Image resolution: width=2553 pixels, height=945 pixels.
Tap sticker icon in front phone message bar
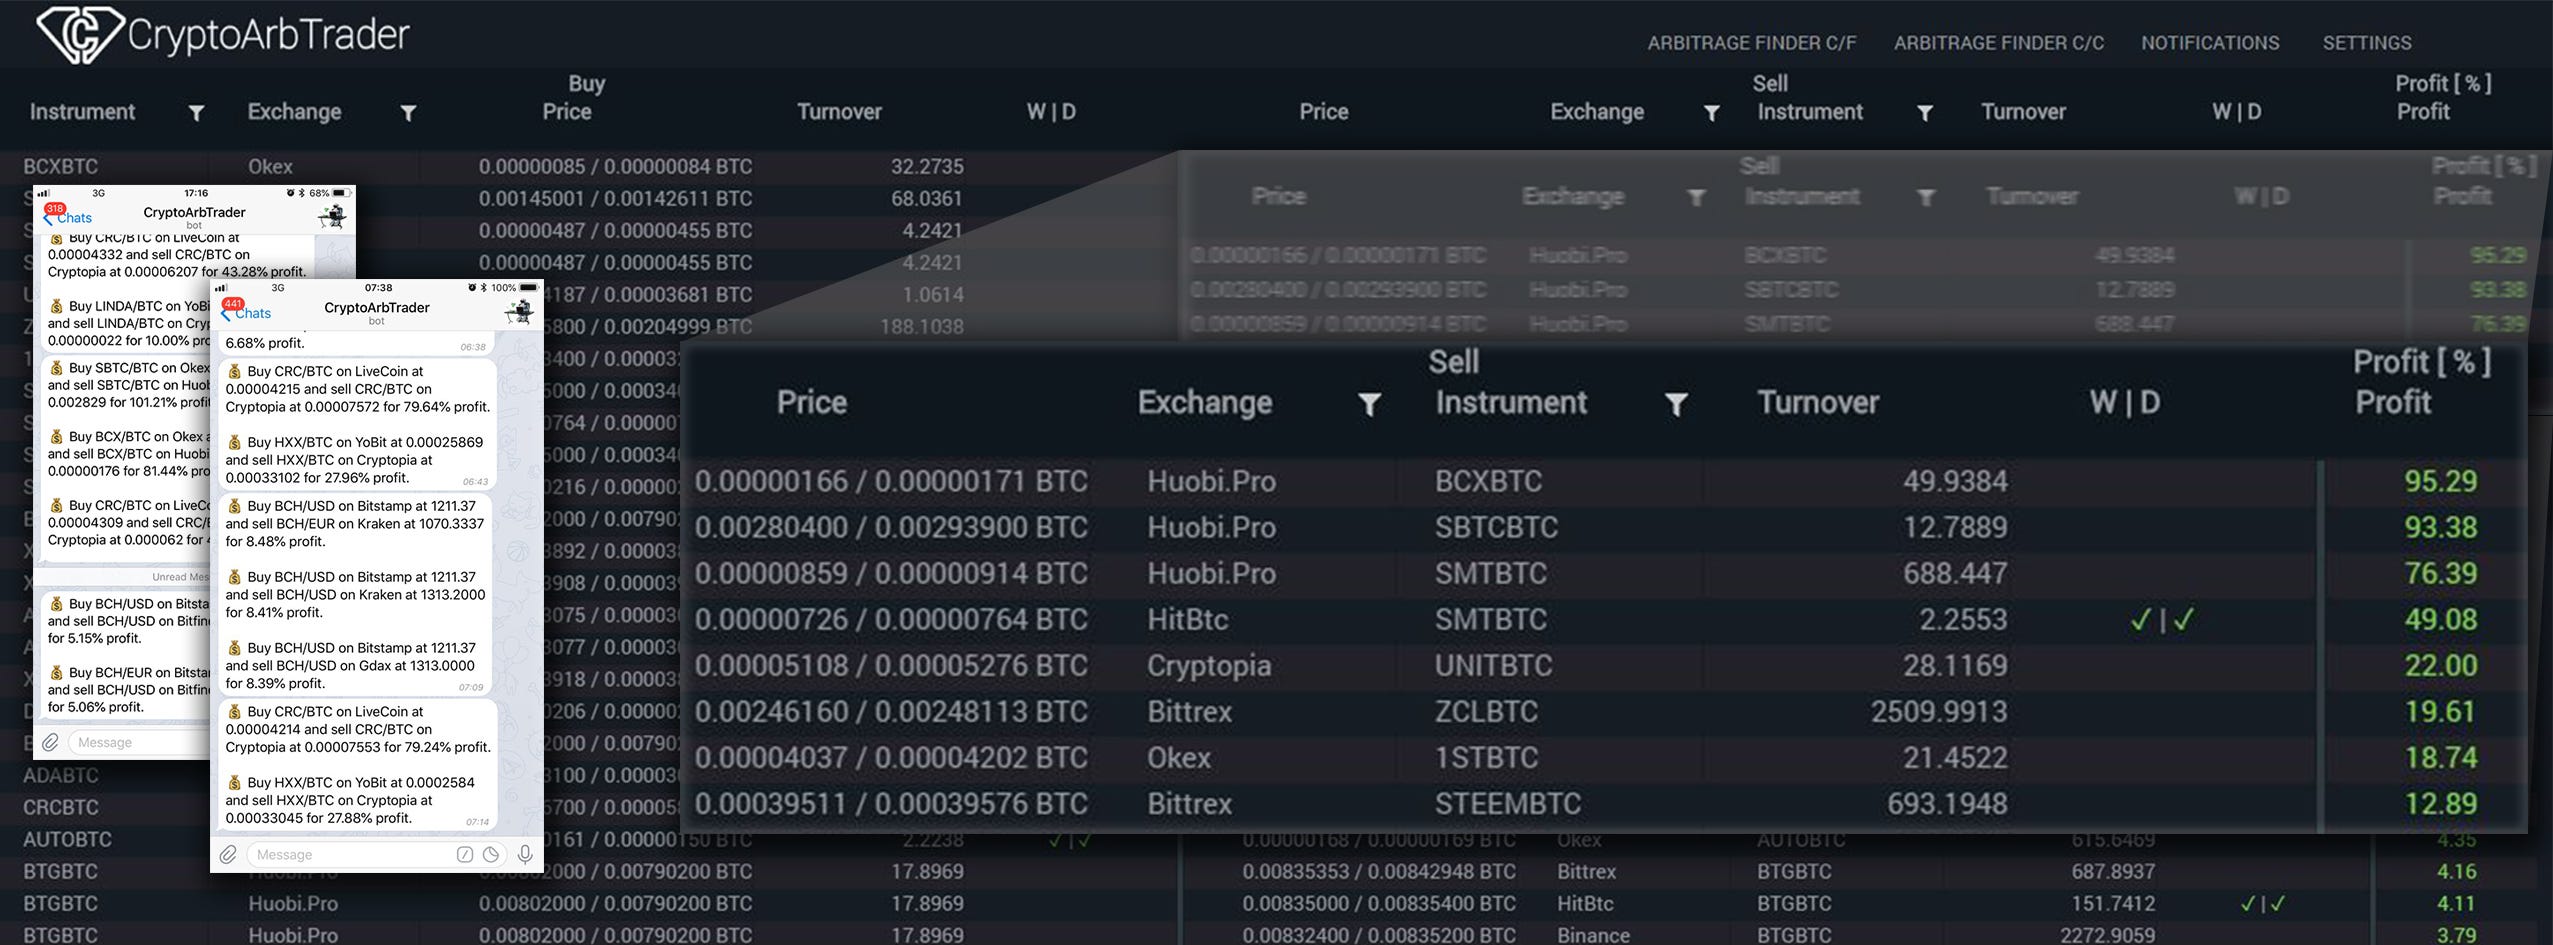click(x=491, y=854)
